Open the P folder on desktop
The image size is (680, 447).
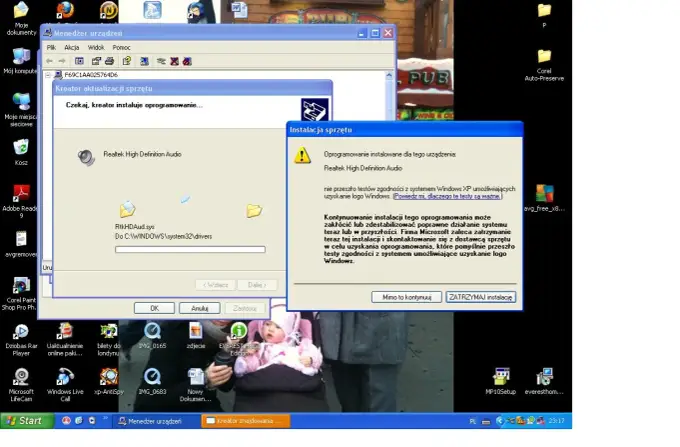click(544, 16)
